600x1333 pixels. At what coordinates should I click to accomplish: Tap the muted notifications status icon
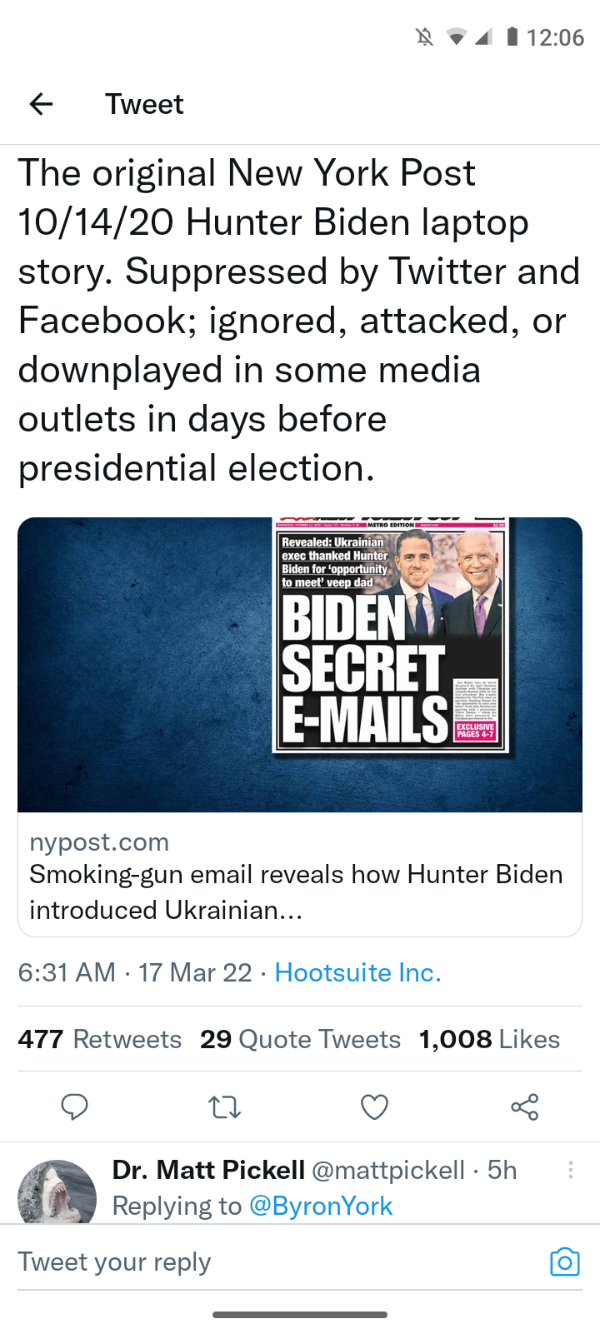click(x=424, y=38)
